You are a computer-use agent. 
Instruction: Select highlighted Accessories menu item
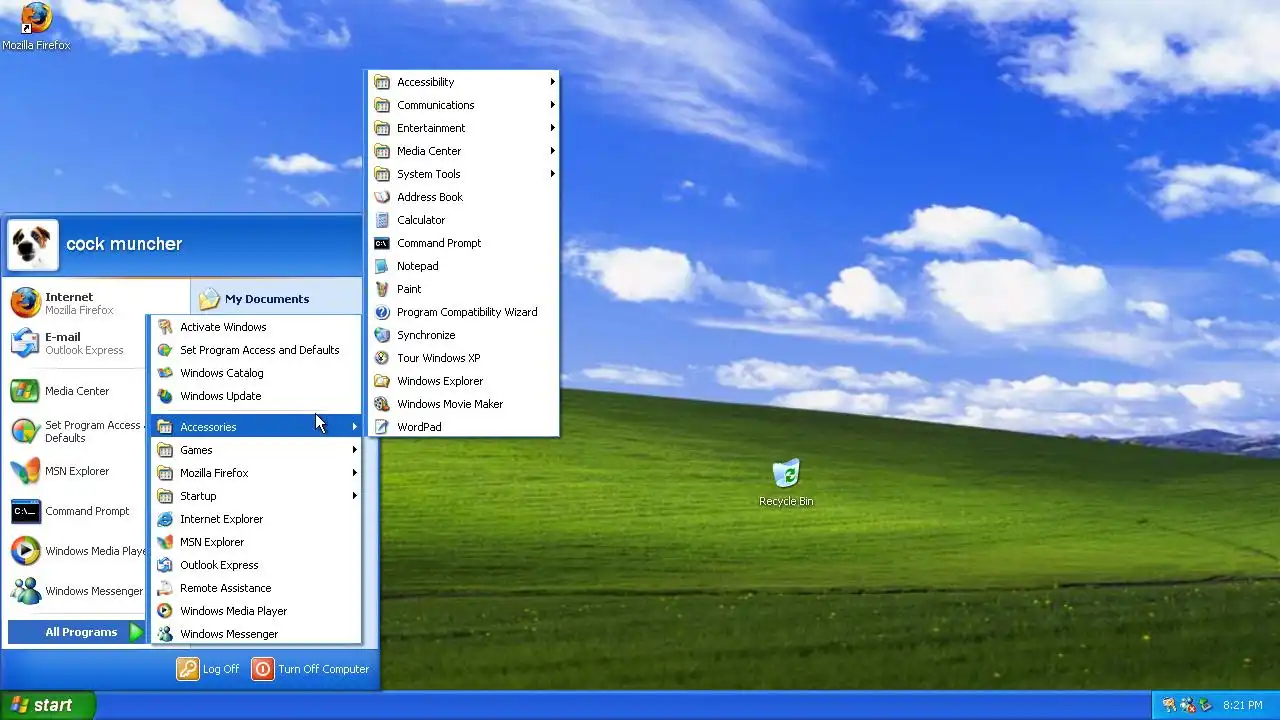(x=256, y=427)
